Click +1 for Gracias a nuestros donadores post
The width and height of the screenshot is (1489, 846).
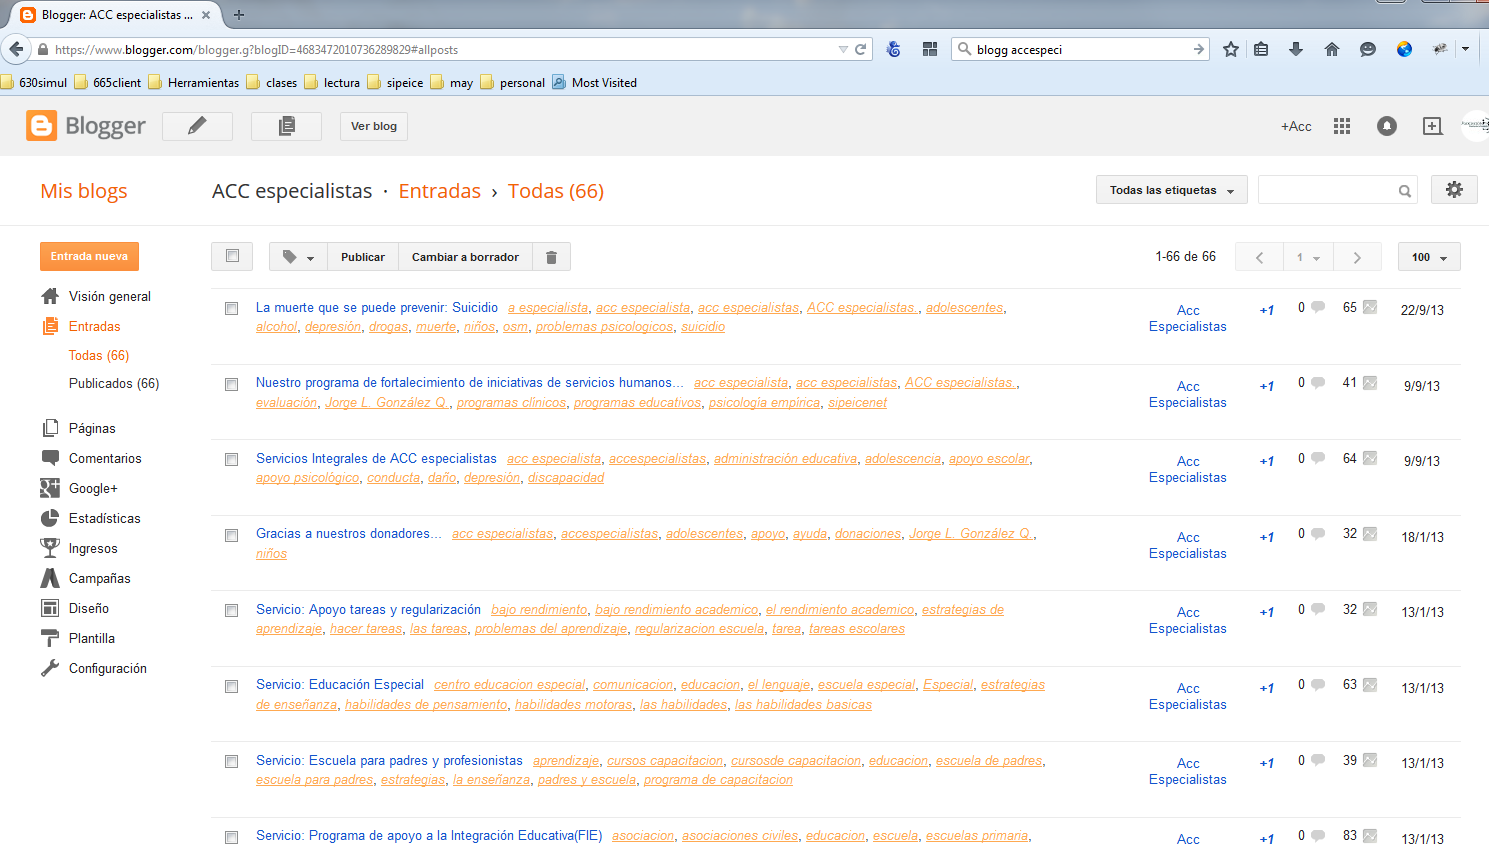click(1267, 537)
